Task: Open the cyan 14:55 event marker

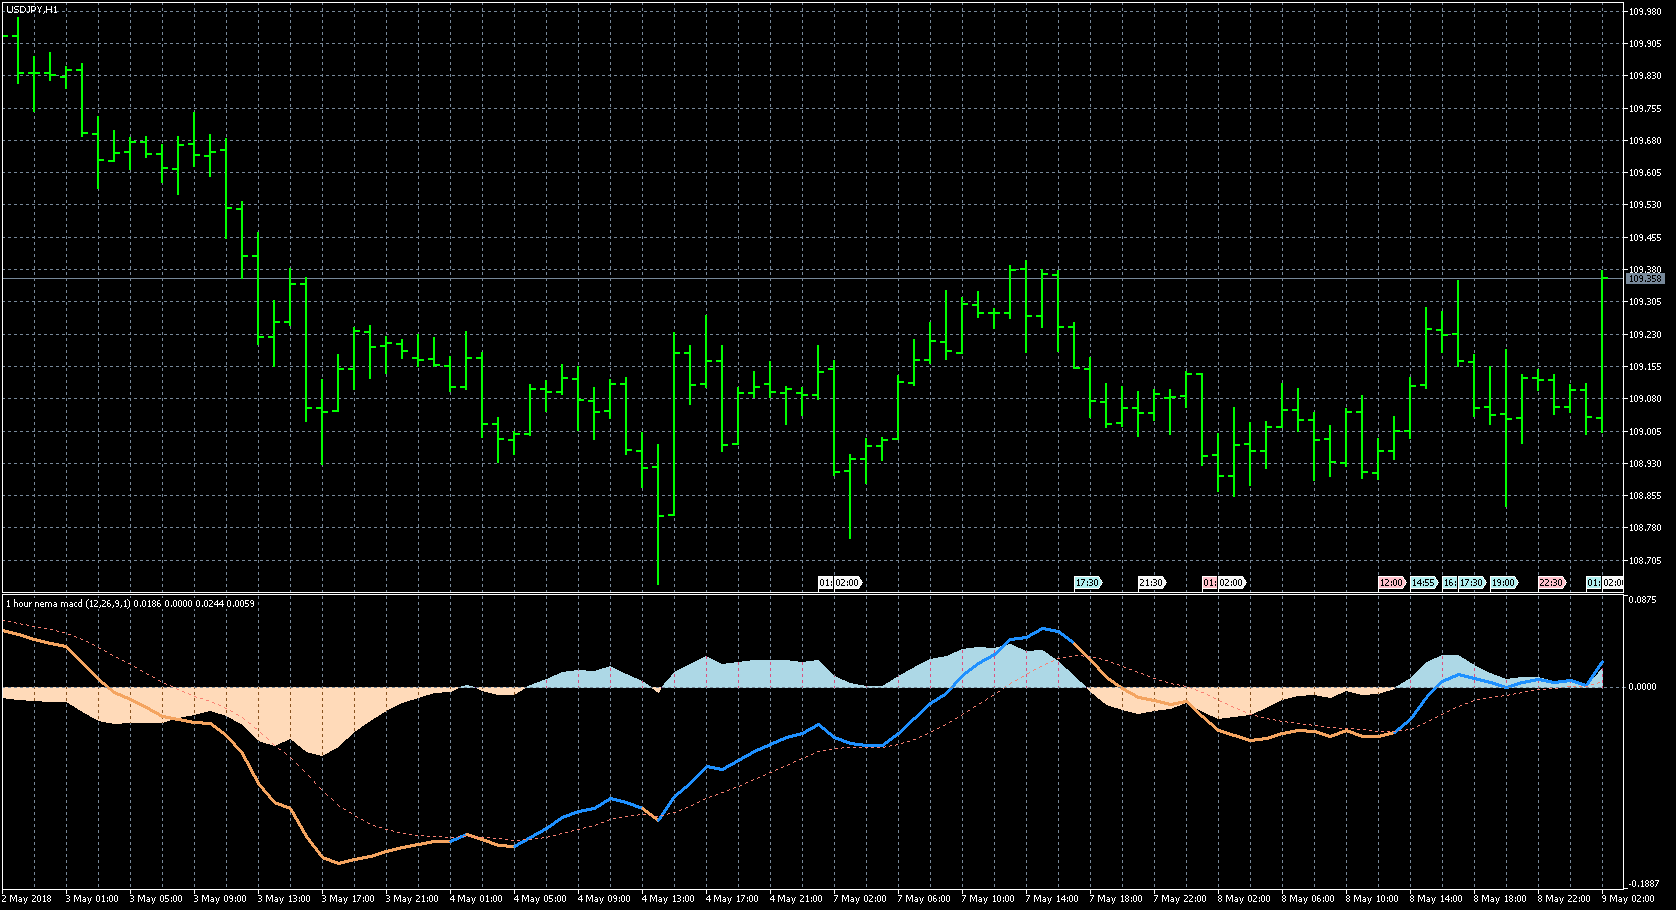Action: (x=1423, y=583)
